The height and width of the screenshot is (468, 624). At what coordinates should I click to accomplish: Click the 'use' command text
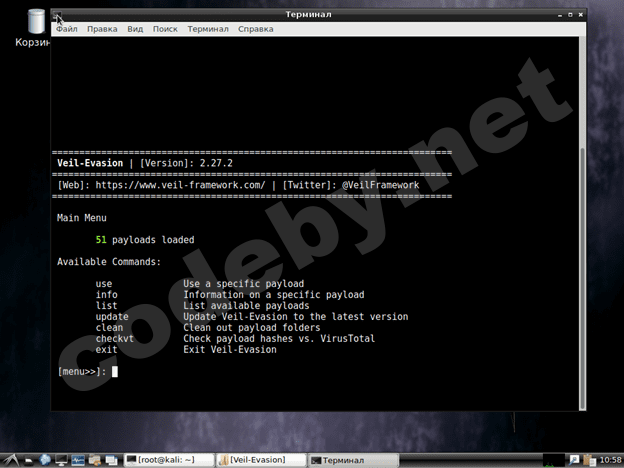104,284
